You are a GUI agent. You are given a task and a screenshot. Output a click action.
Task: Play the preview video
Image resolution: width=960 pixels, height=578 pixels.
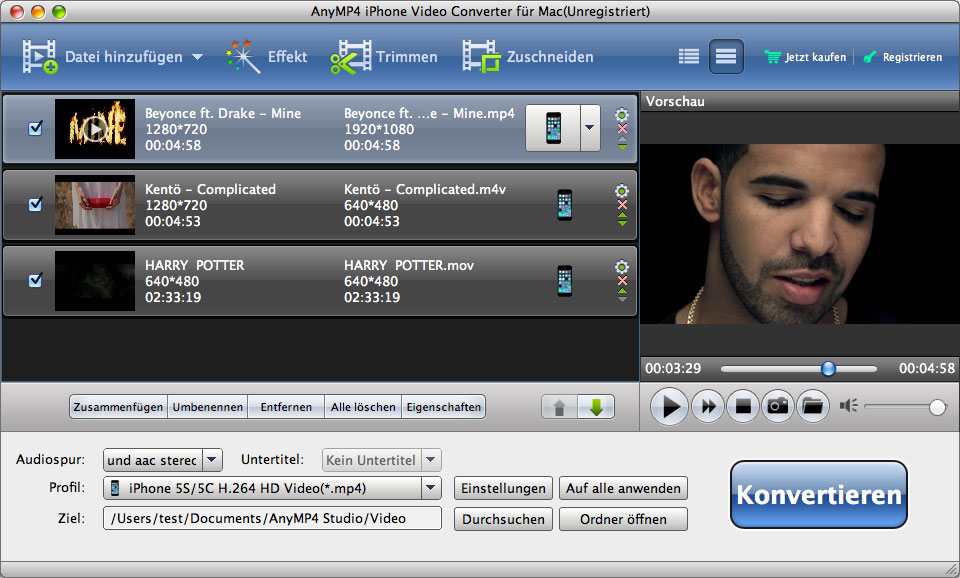(670, 406)
